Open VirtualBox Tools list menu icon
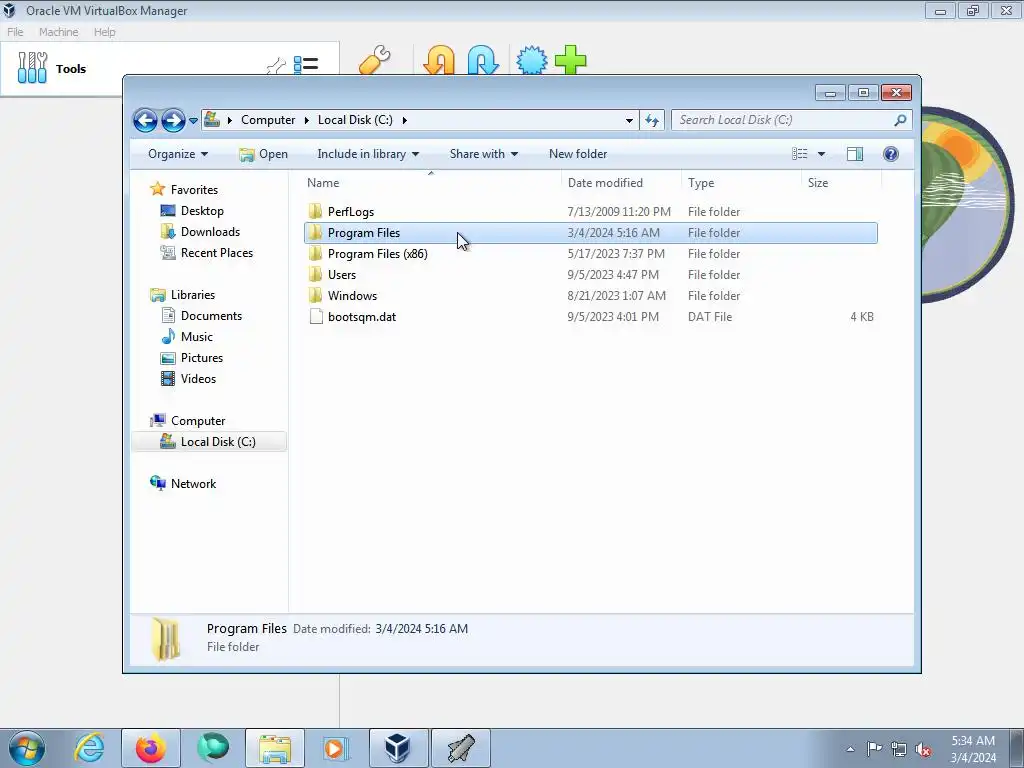The image size is (1024, 768). 306,65
